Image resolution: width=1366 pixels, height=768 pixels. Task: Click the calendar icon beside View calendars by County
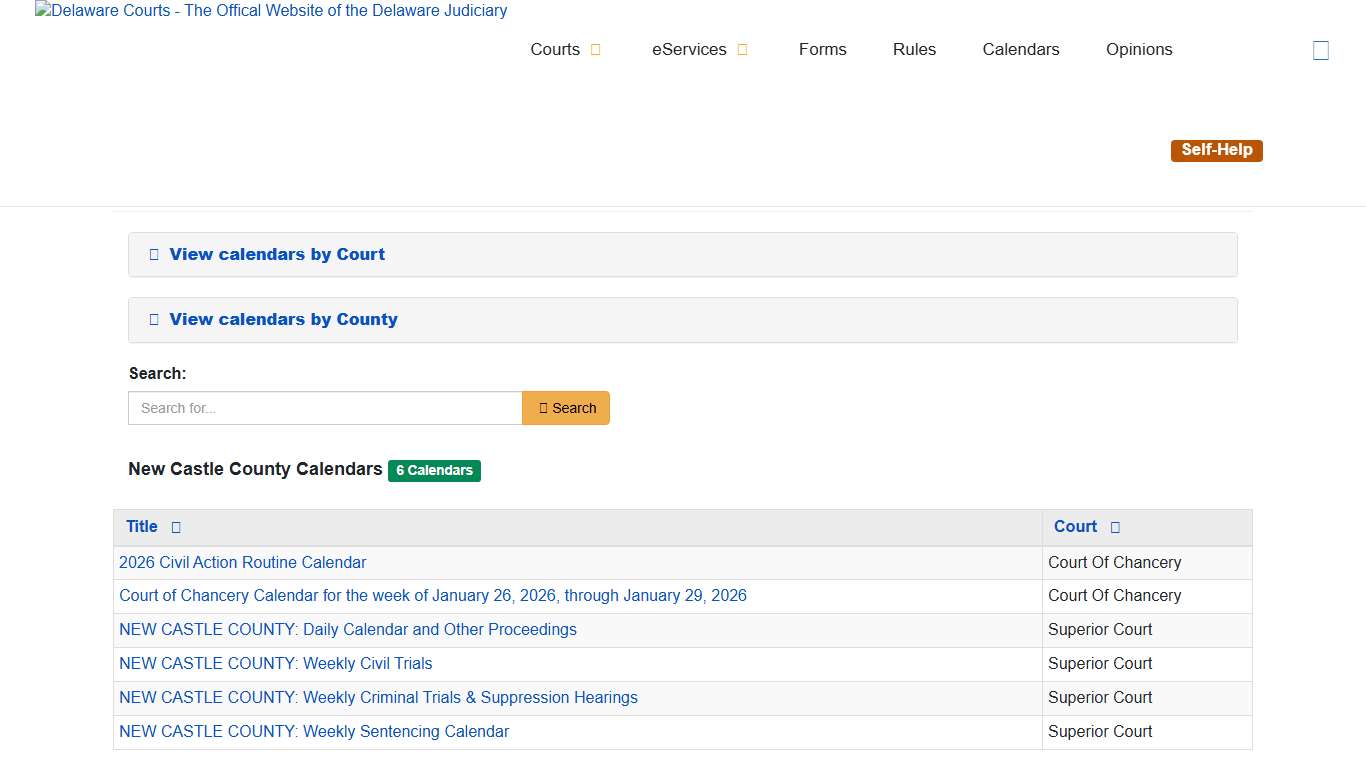click(153, 319)
